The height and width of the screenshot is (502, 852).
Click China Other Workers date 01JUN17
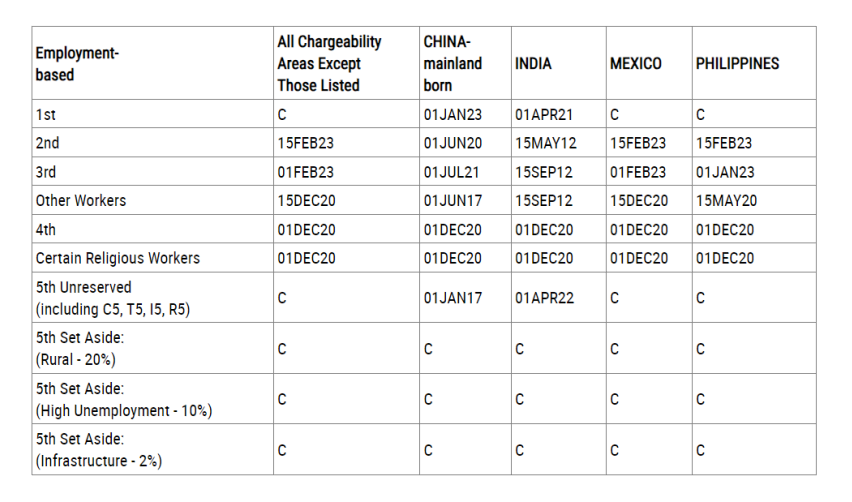point(453,200)
